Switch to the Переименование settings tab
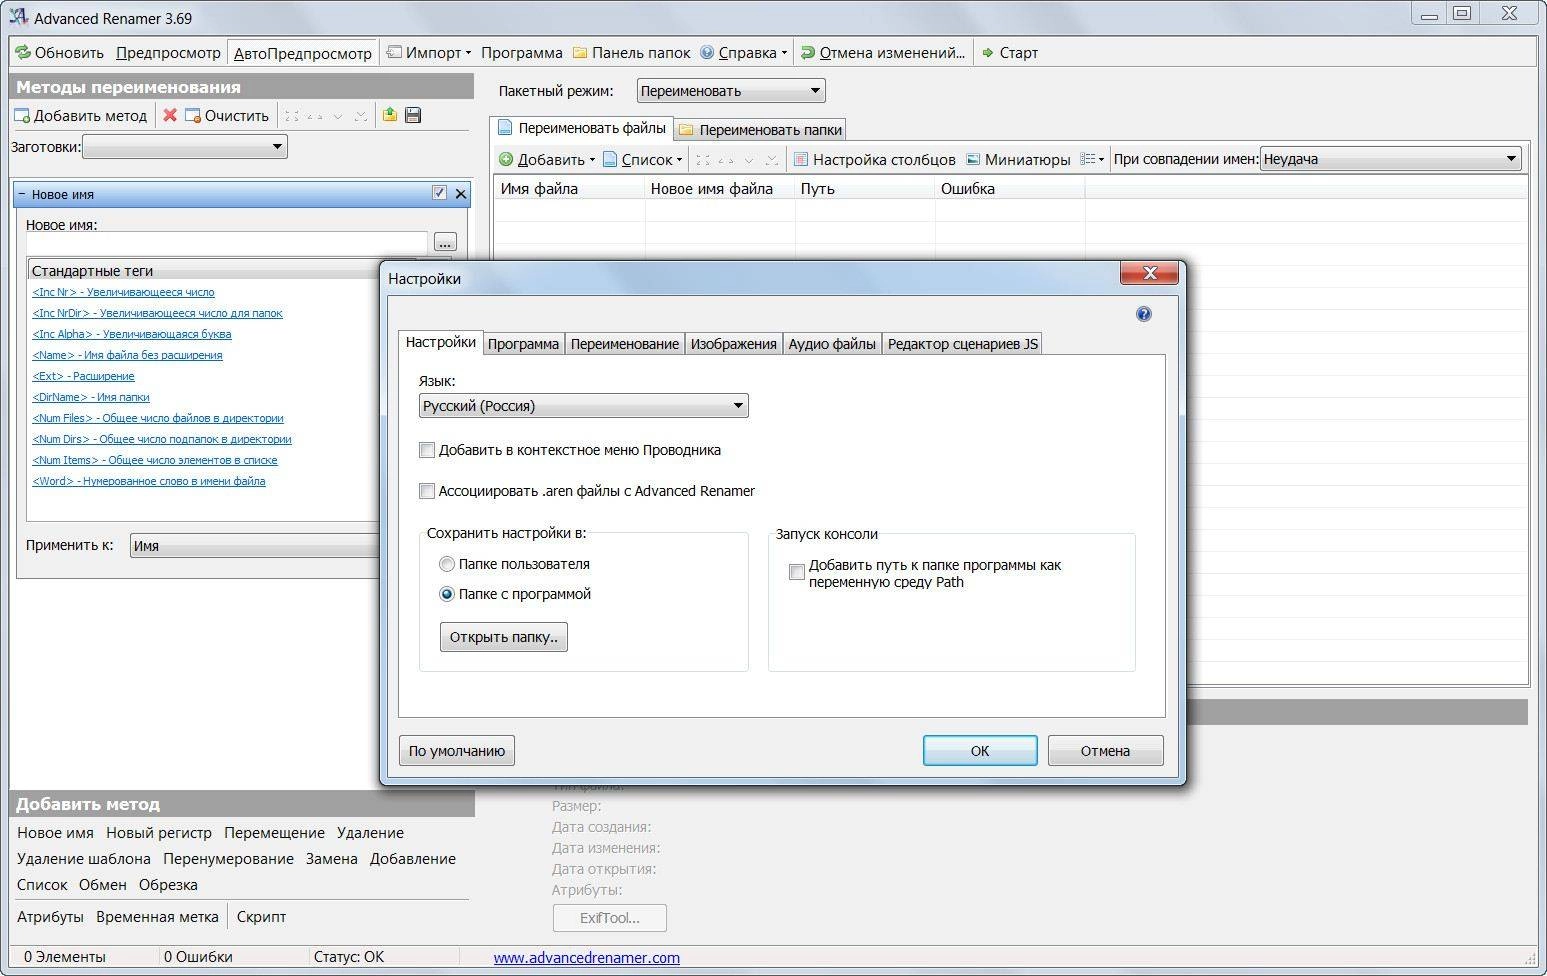Screen dimensions: 1547x976 click(x=624, y=344)
